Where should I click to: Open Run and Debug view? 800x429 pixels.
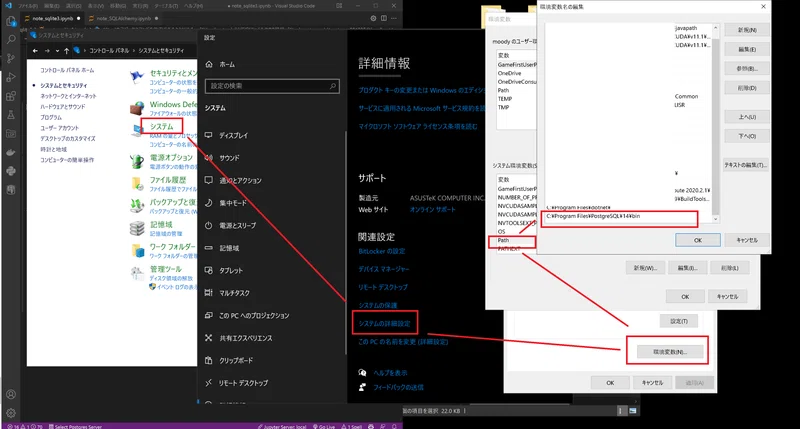(11, 77)
